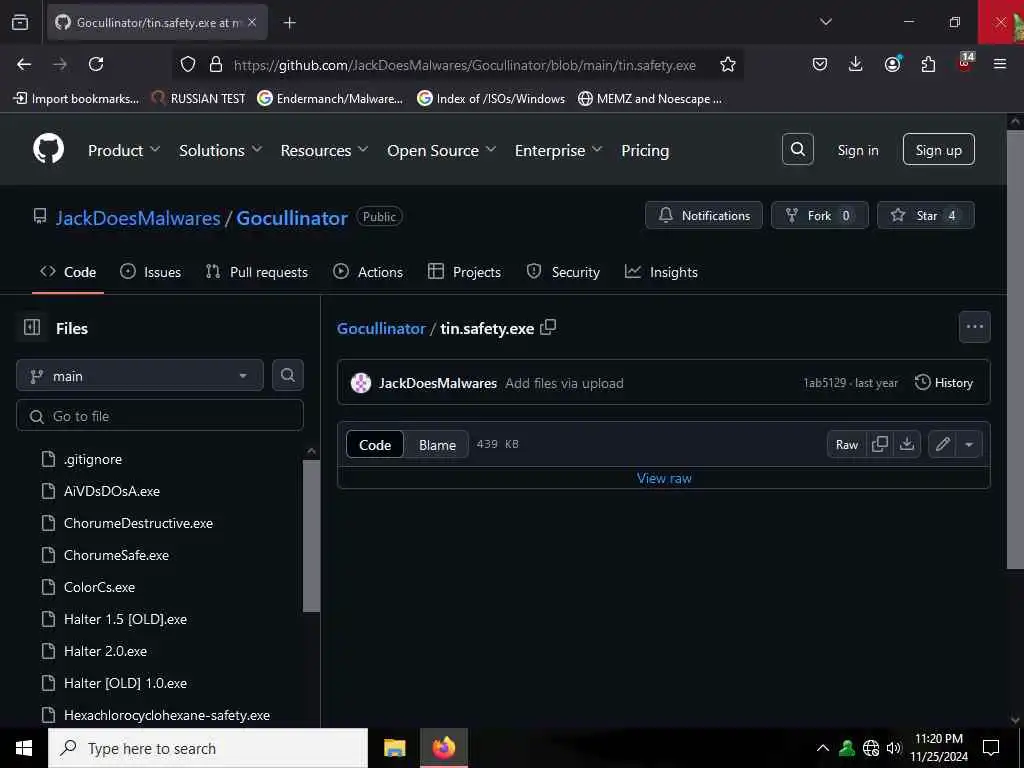Viewport: 1024px width, 768px height.
Task: Open Halter 2.0.exe in file tree
Action: pos(105,651)
